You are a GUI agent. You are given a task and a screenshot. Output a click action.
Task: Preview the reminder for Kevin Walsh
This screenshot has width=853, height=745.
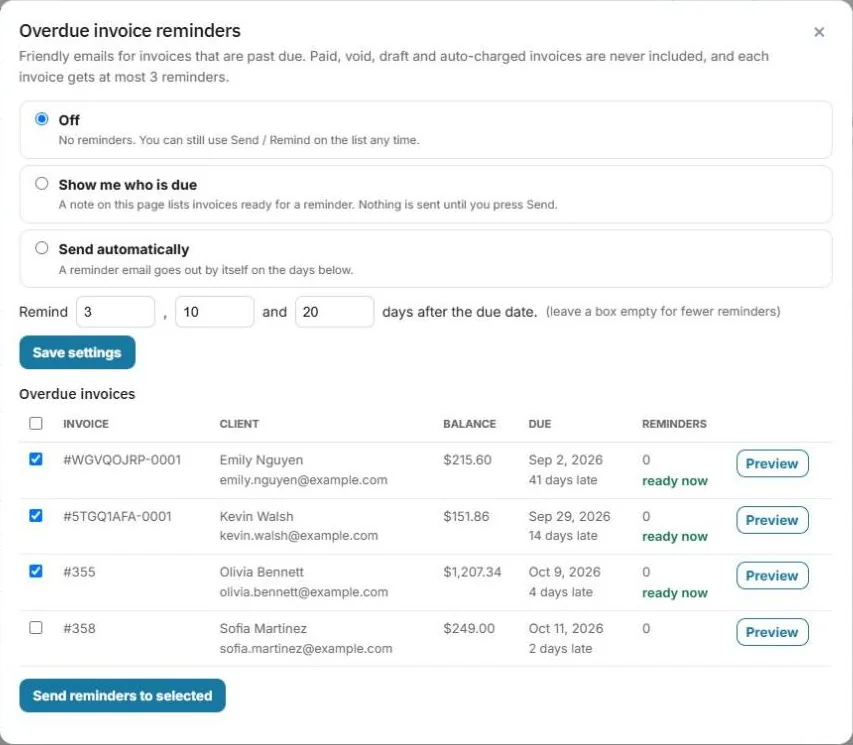pos(772,520)
